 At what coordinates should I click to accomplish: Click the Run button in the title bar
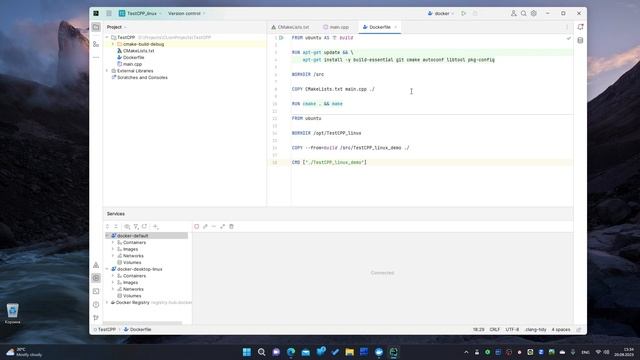coord(464,13)
